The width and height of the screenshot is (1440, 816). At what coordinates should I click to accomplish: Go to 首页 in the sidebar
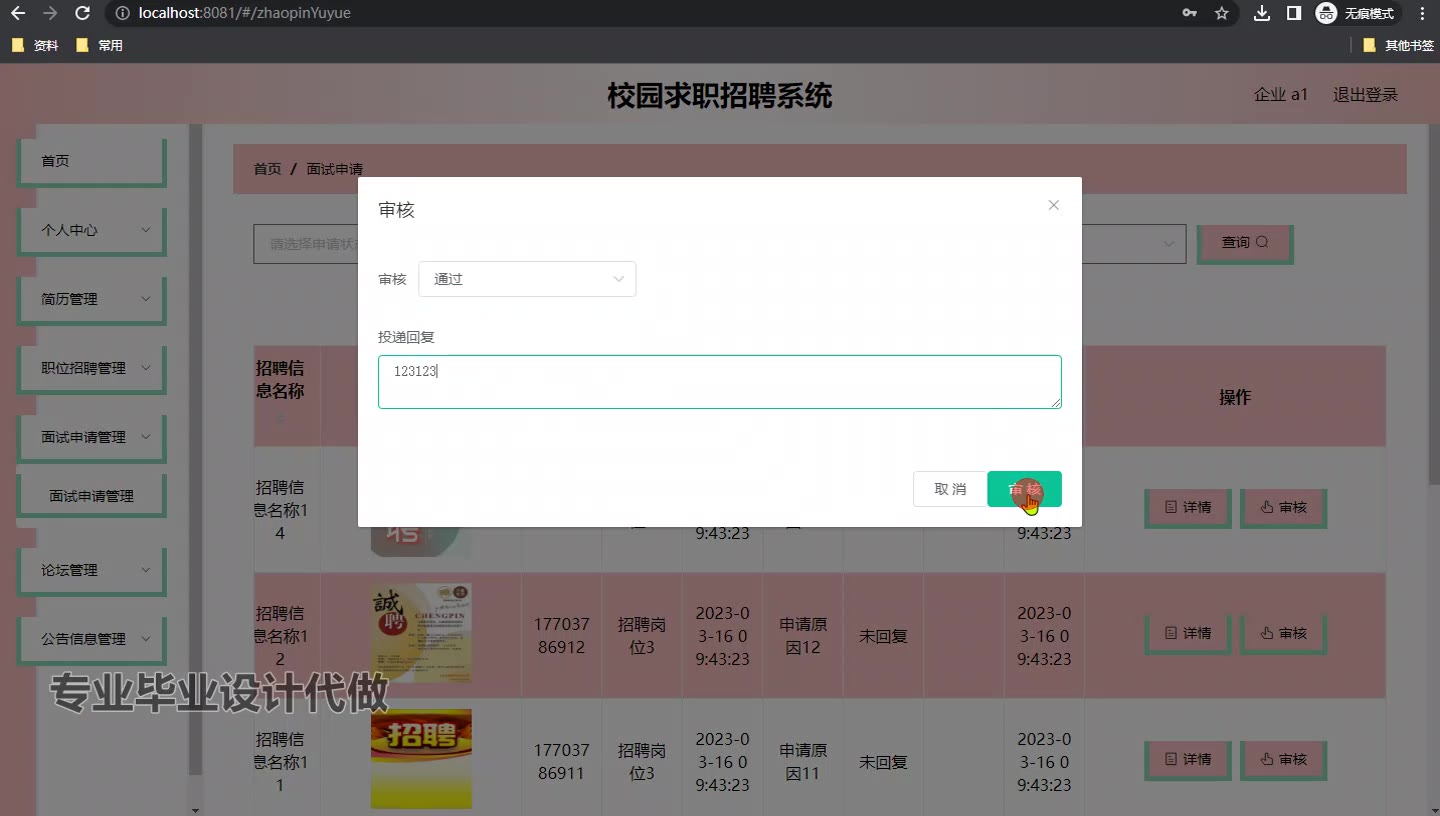[92, 161]
